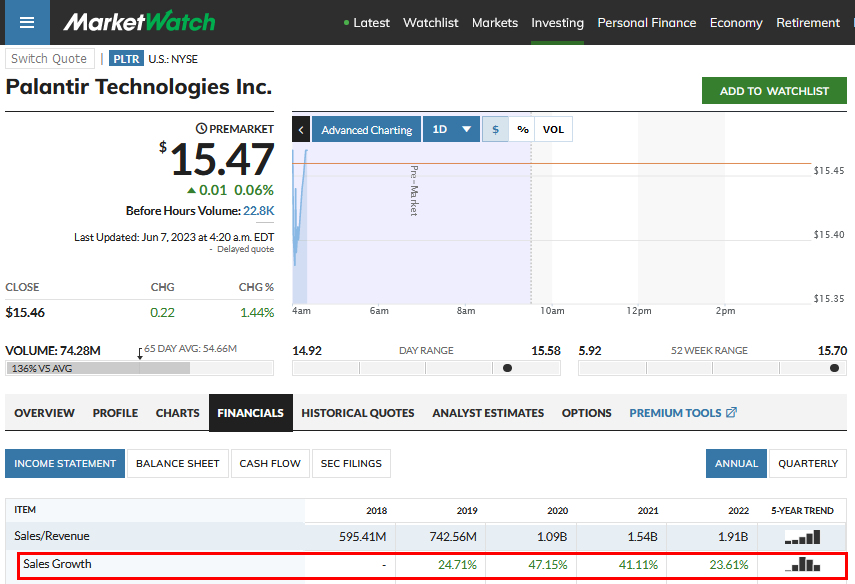Select the Quarterly period view

(808, 463)
